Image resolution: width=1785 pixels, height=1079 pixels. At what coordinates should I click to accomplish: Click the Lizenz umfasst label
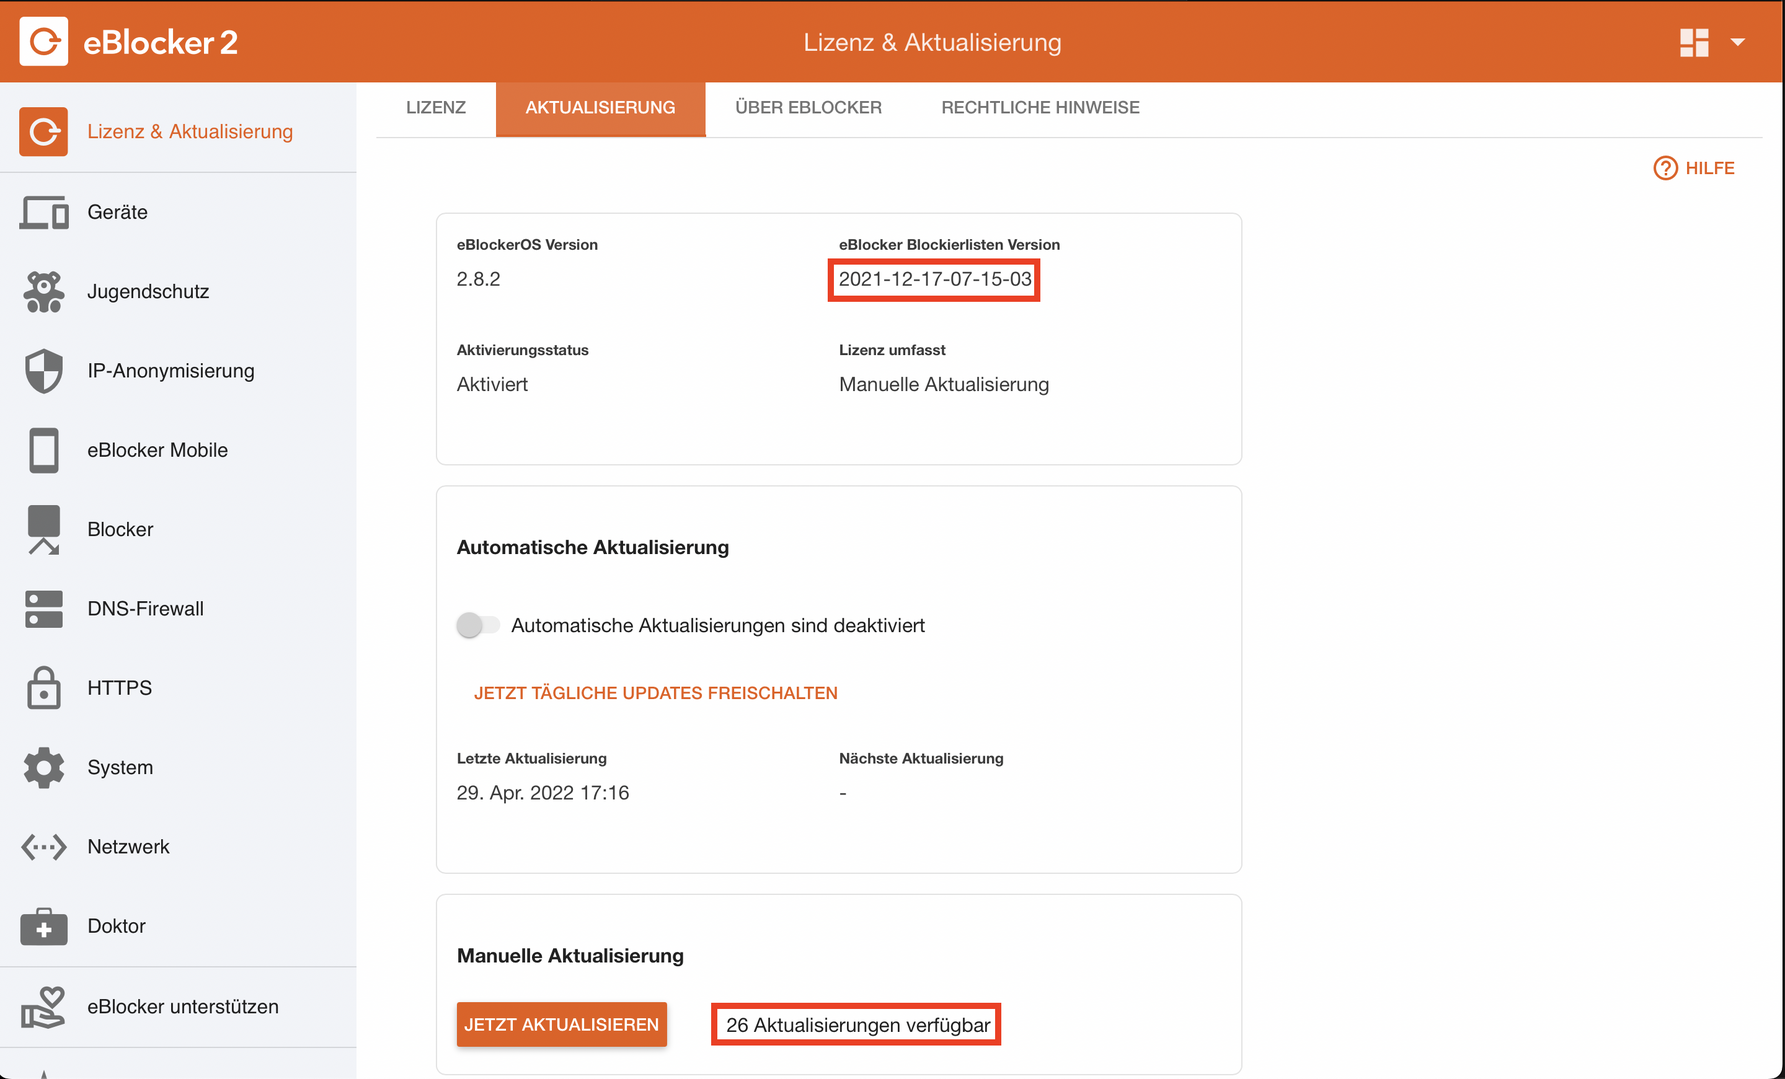coord(892,350)
